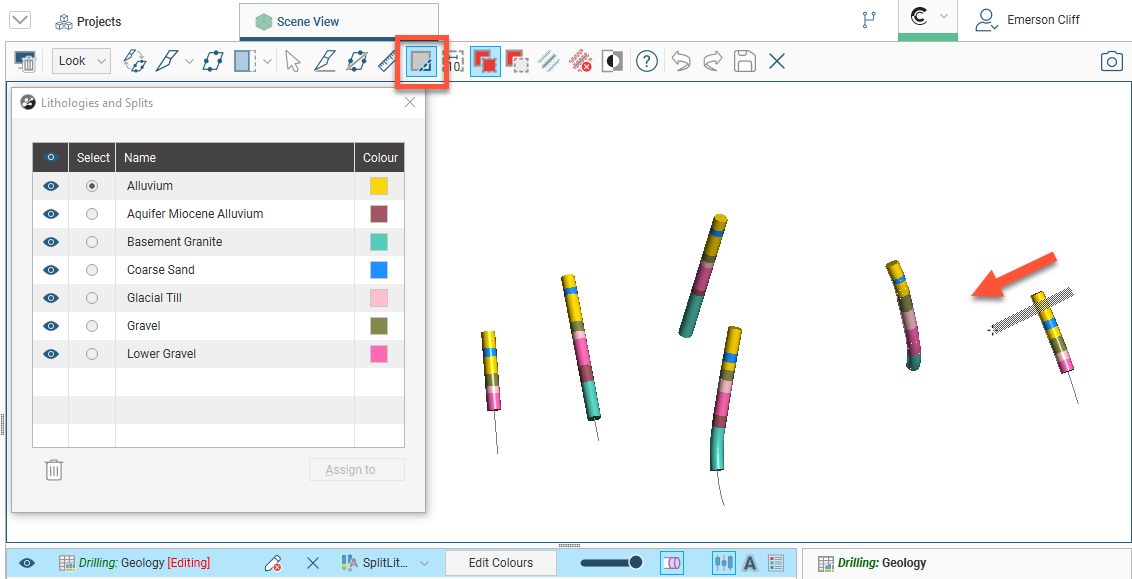Take a scene snapshot with camera icon
Viewport: 1132px width, 579px height.
pyautogui.click(x=1111, y=62)
